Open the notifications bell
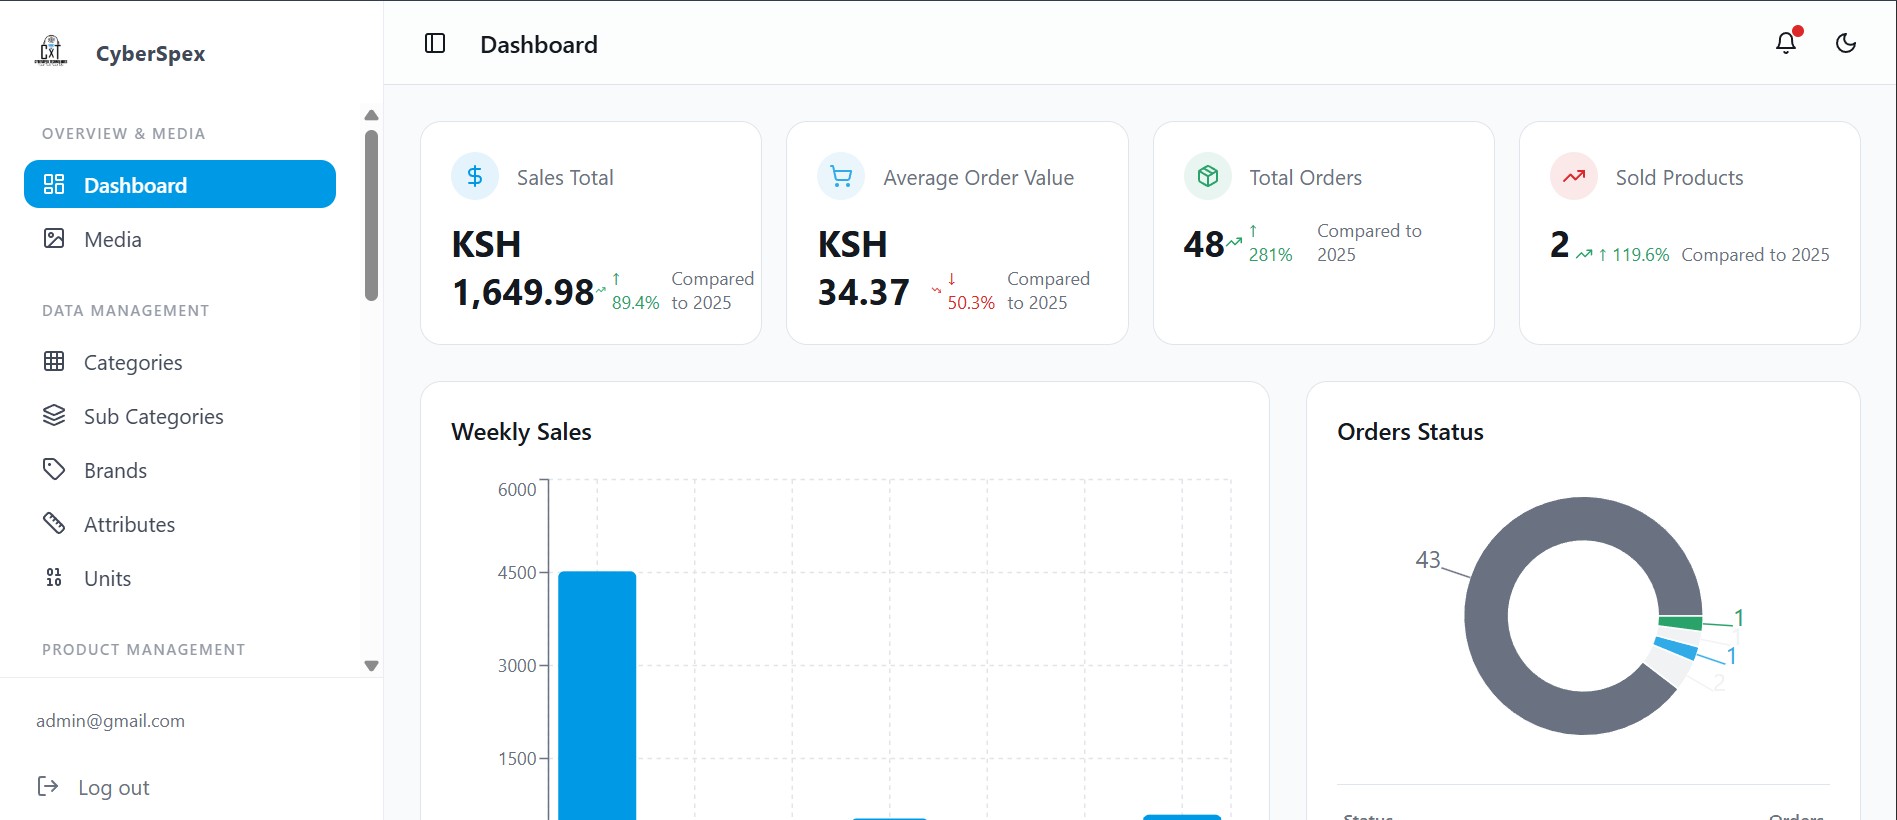This screenshot has width=1897, height=820. point(1786,43)
